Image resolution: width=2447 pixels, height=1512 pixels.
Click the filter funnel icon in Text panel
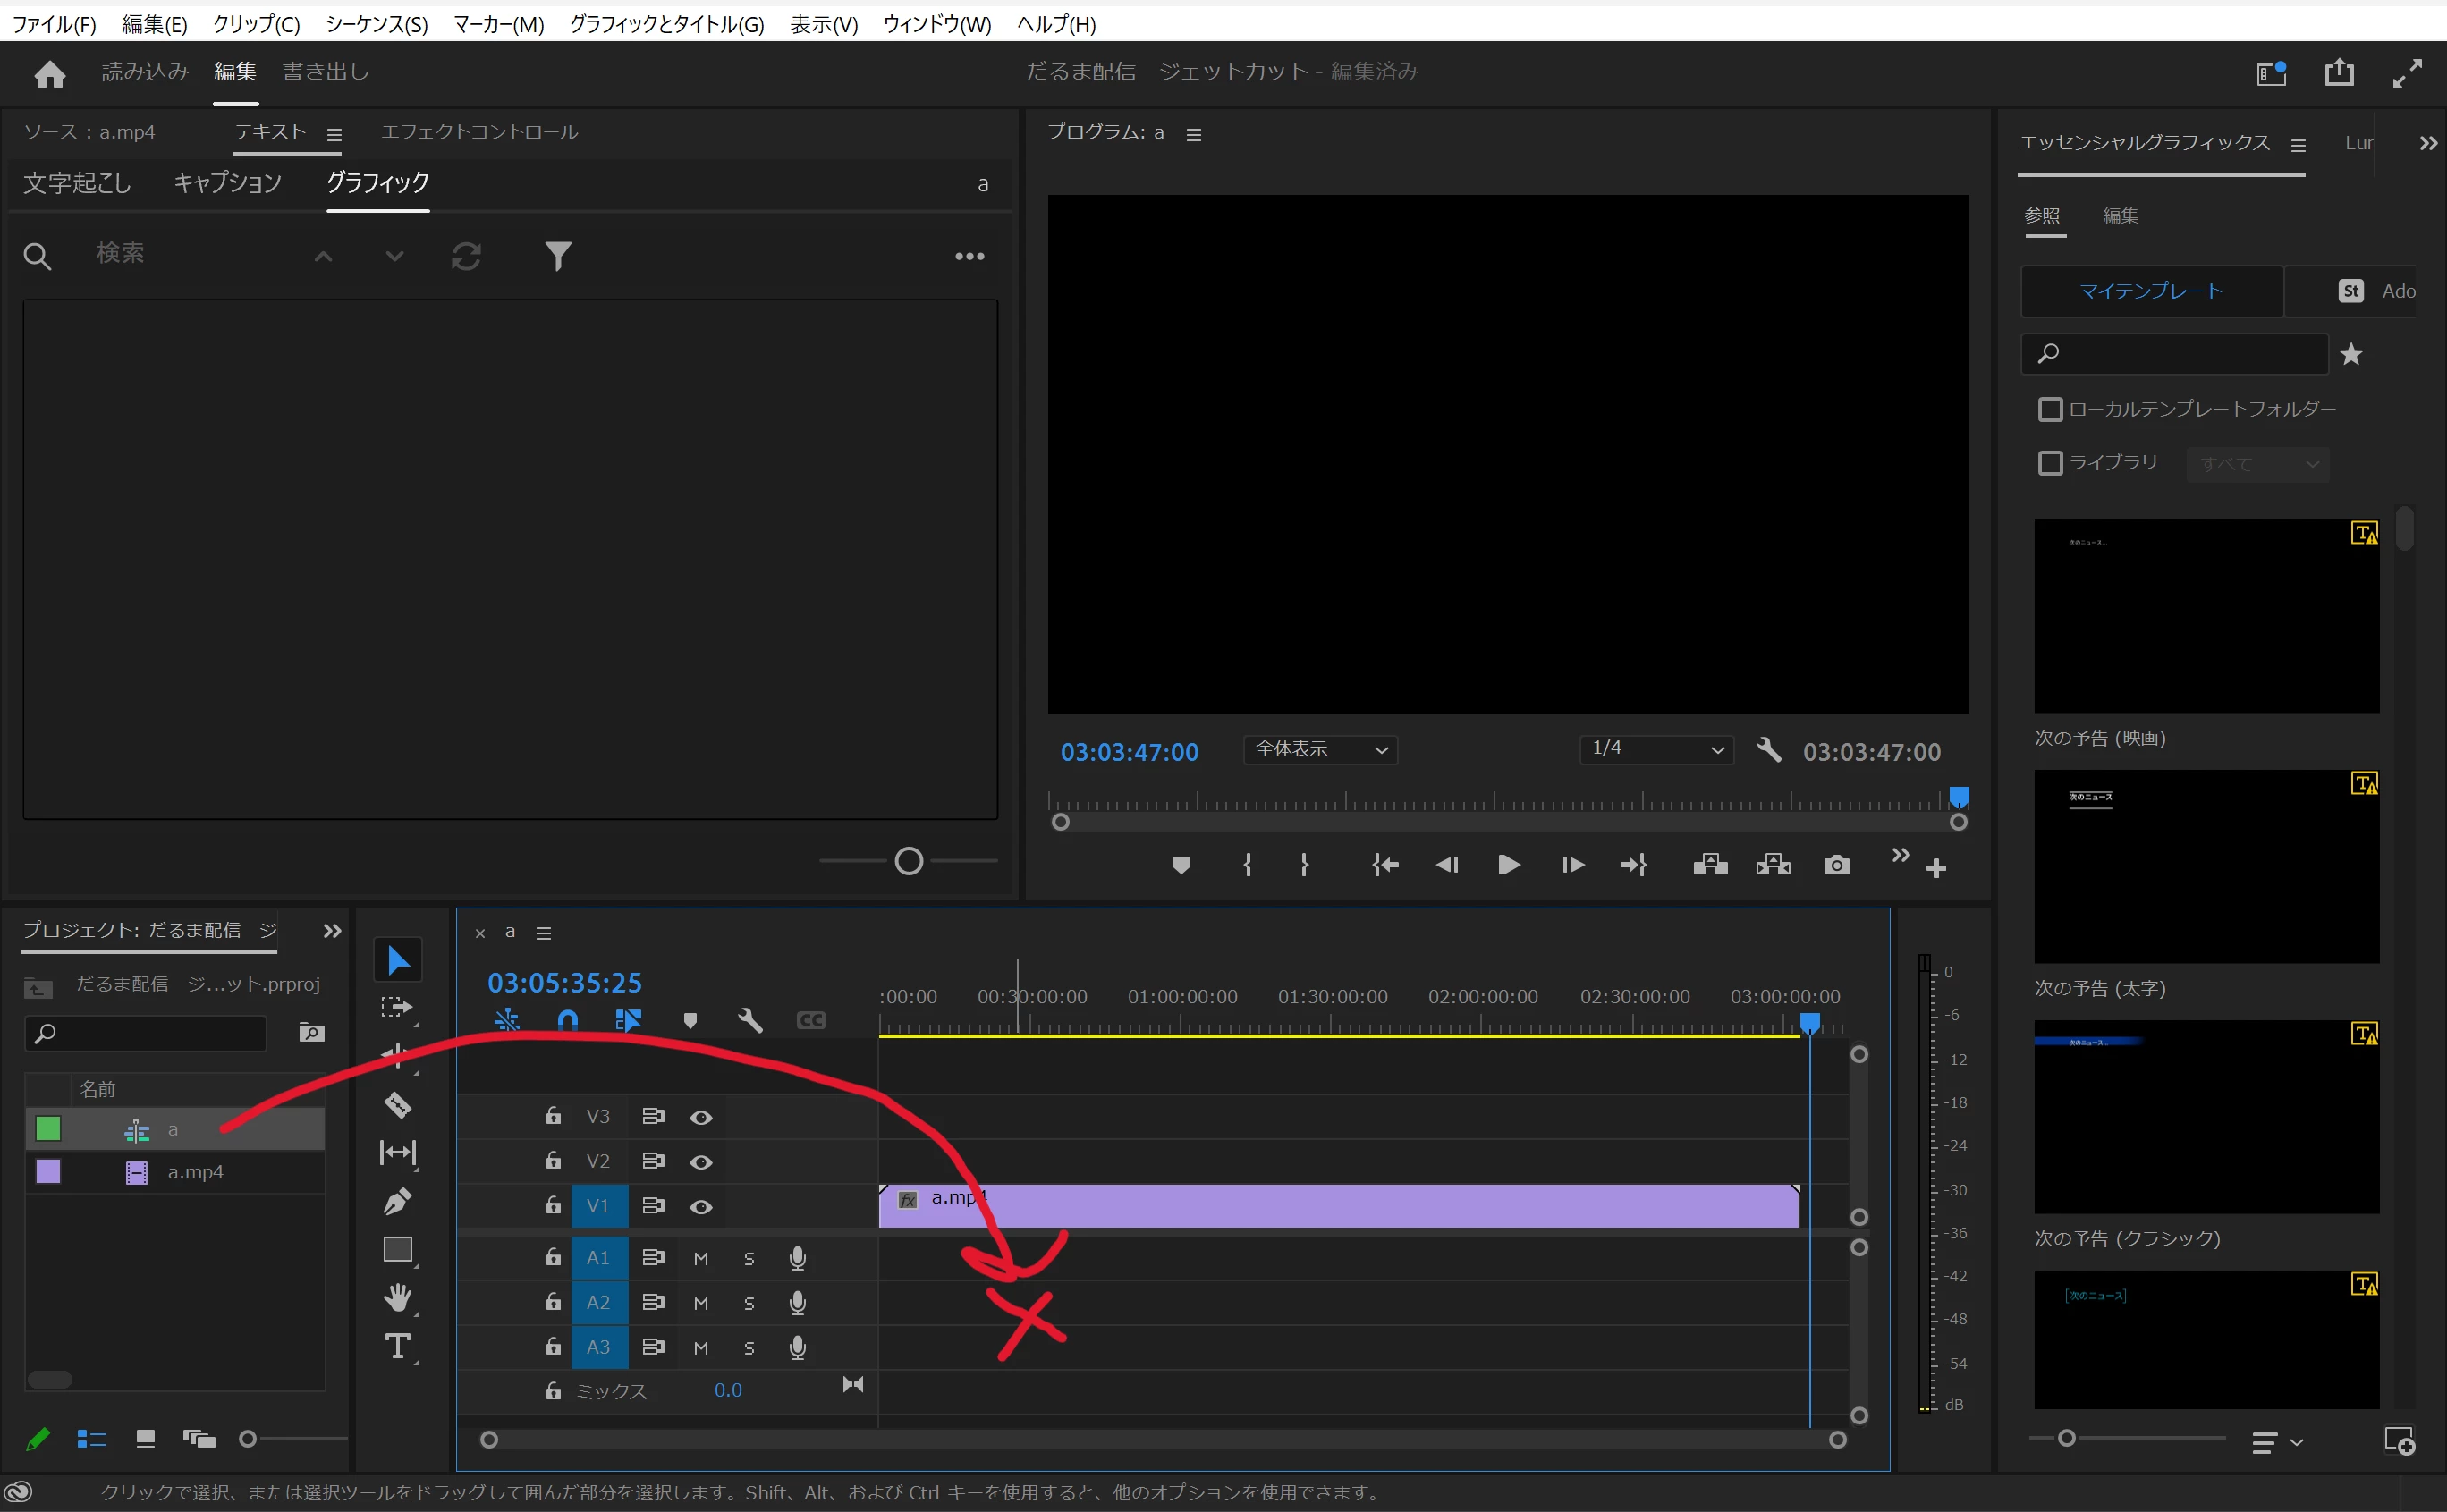558,256
